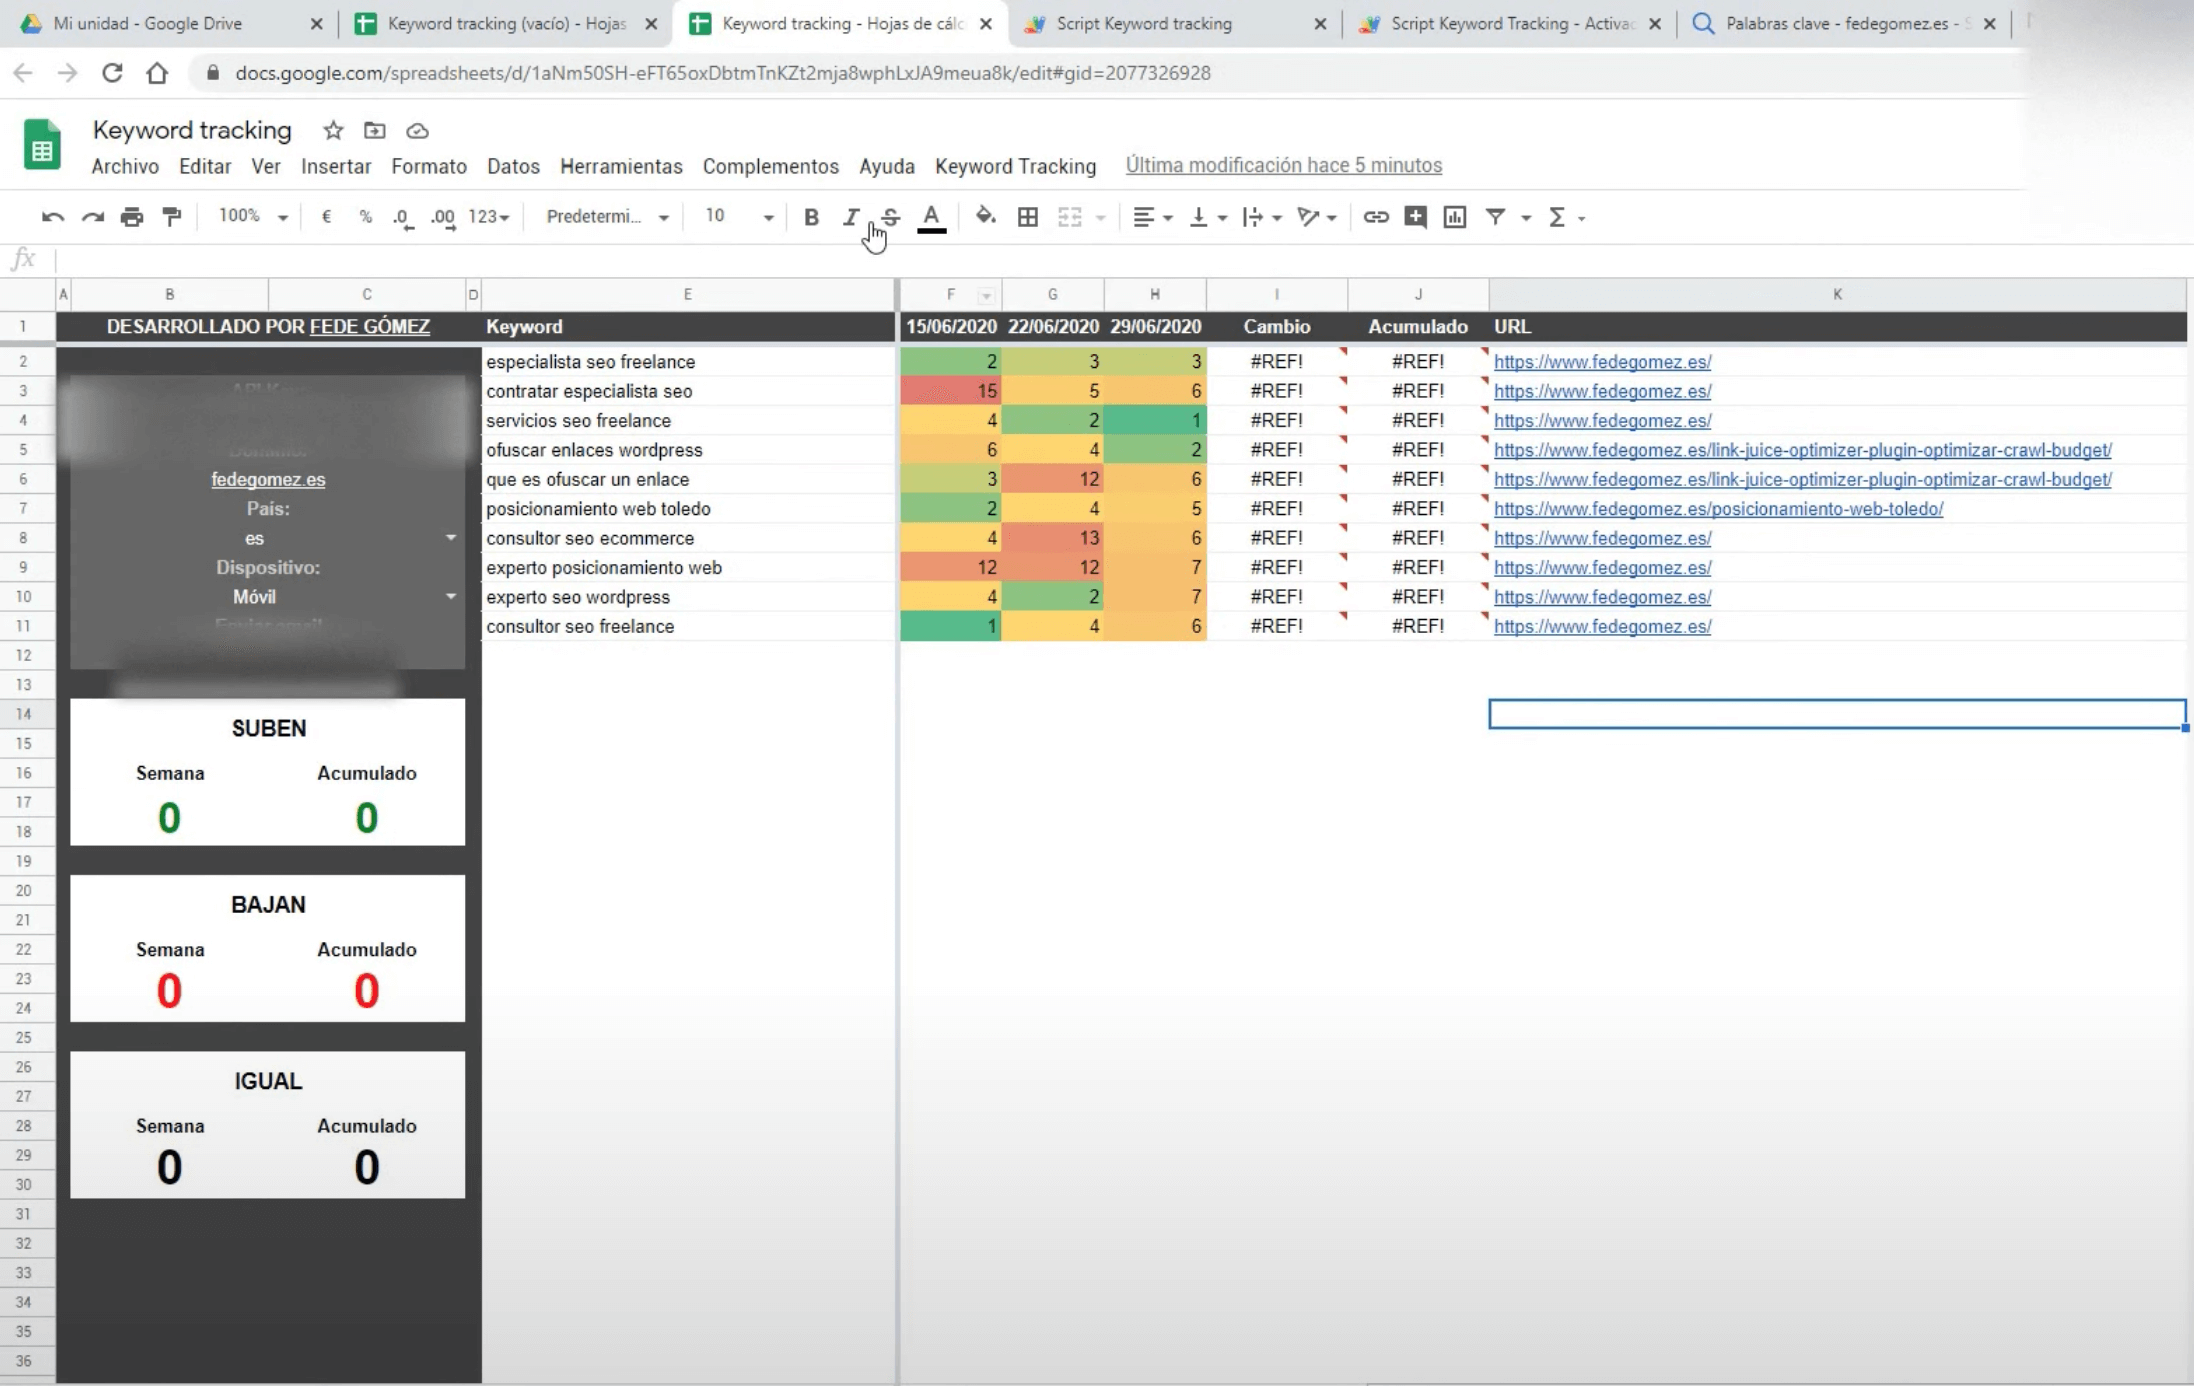Switch to Script Keyword tracking tab
Viewport: 2194px width, 1386px height.
pos(1143,23)
